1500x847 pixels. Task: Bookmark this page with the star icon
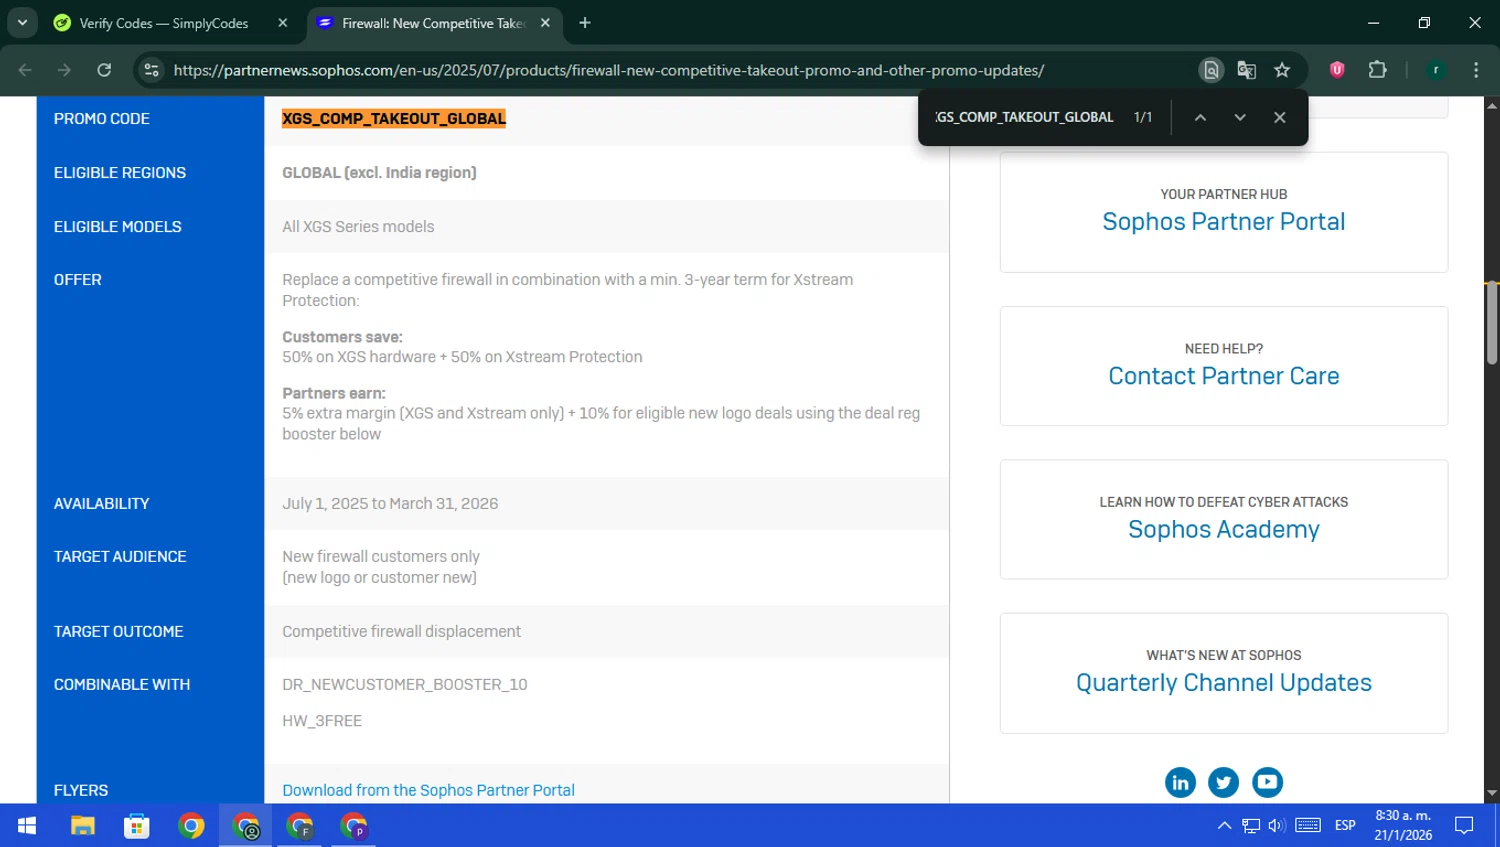pos(1282,70)
